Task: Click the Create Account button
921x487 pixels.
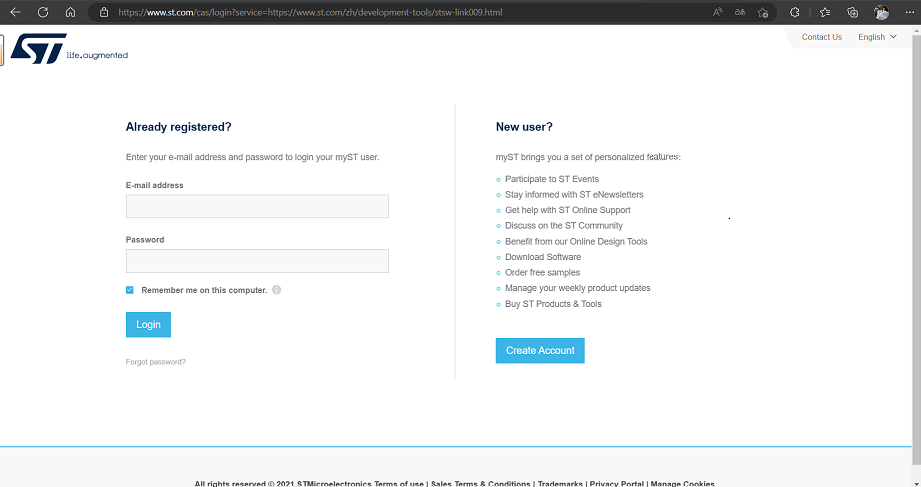Action: (x=540, y=350)
